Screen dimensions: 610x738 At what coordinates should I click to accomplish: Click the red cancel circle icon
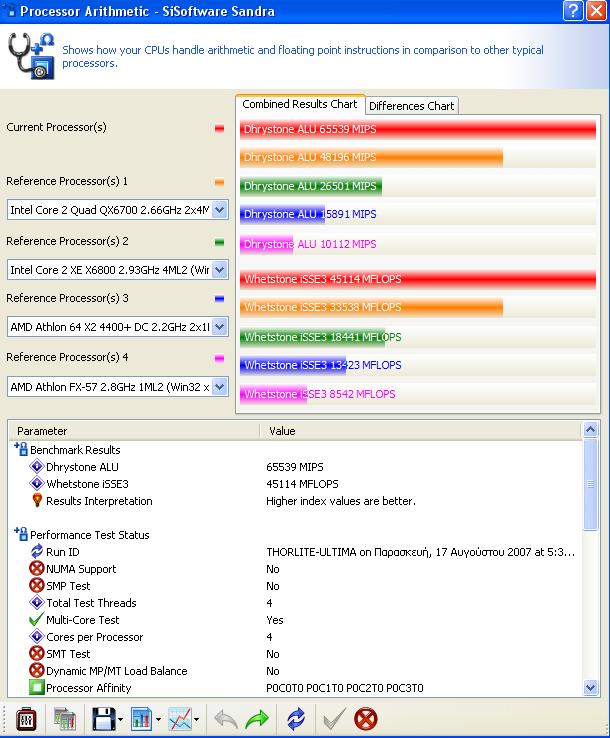click(366, 719)
